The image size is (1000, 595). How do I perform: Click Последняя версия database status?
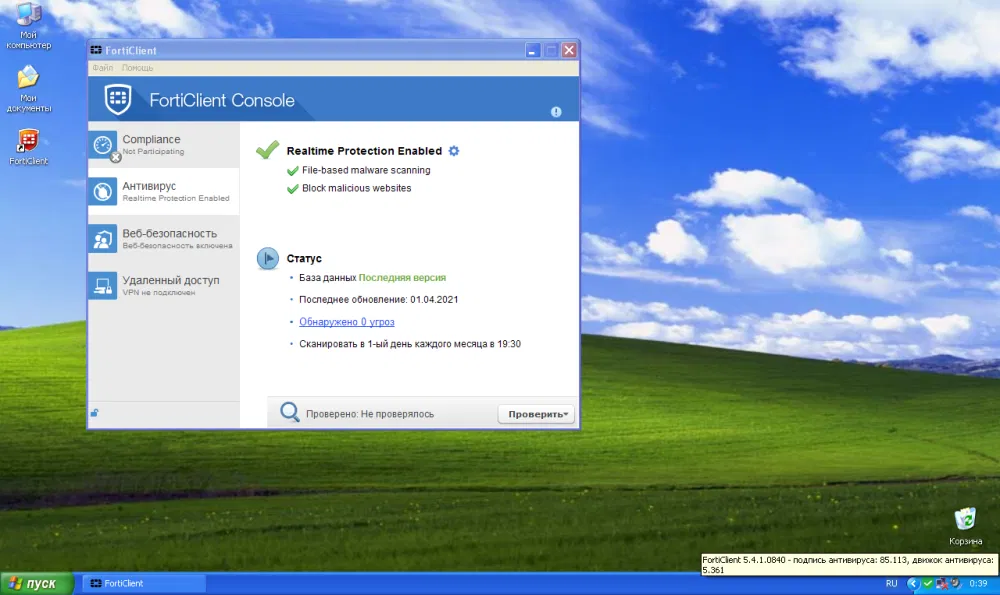402,277
